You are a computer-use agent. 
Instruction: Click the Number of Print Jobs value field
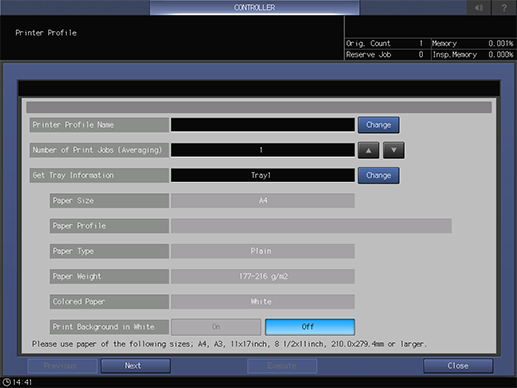click(x=263, y=150)
